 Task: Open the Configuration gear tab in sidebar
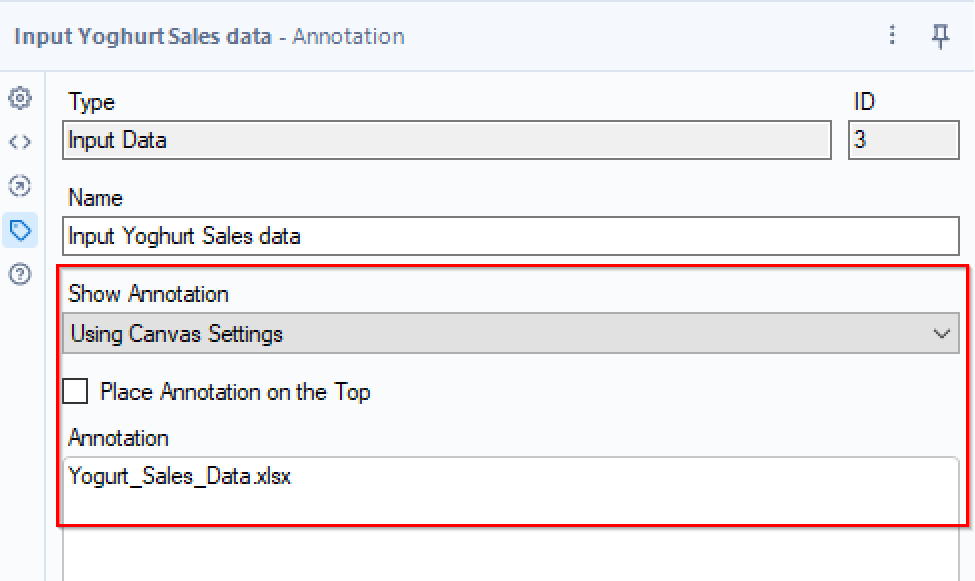(20, 98)
